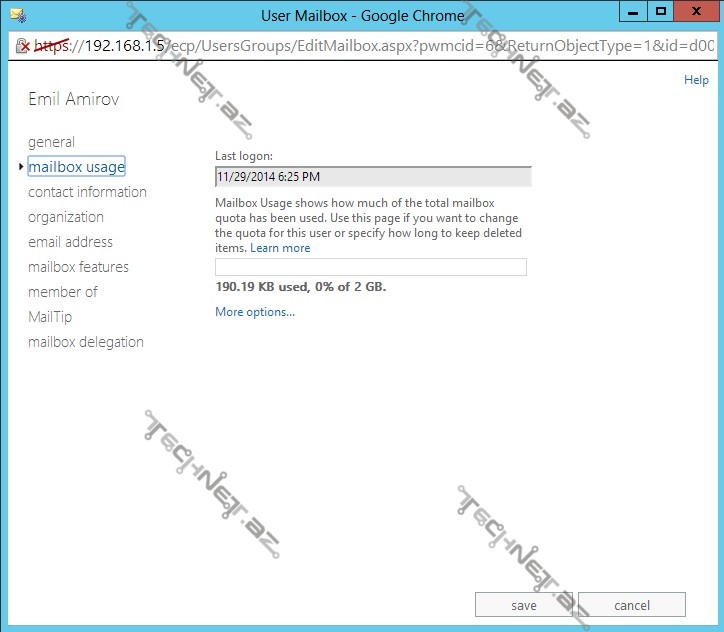This screenshot has width=724, height=632.
Task: Click the URL address bar
Action: click(380, 46)
